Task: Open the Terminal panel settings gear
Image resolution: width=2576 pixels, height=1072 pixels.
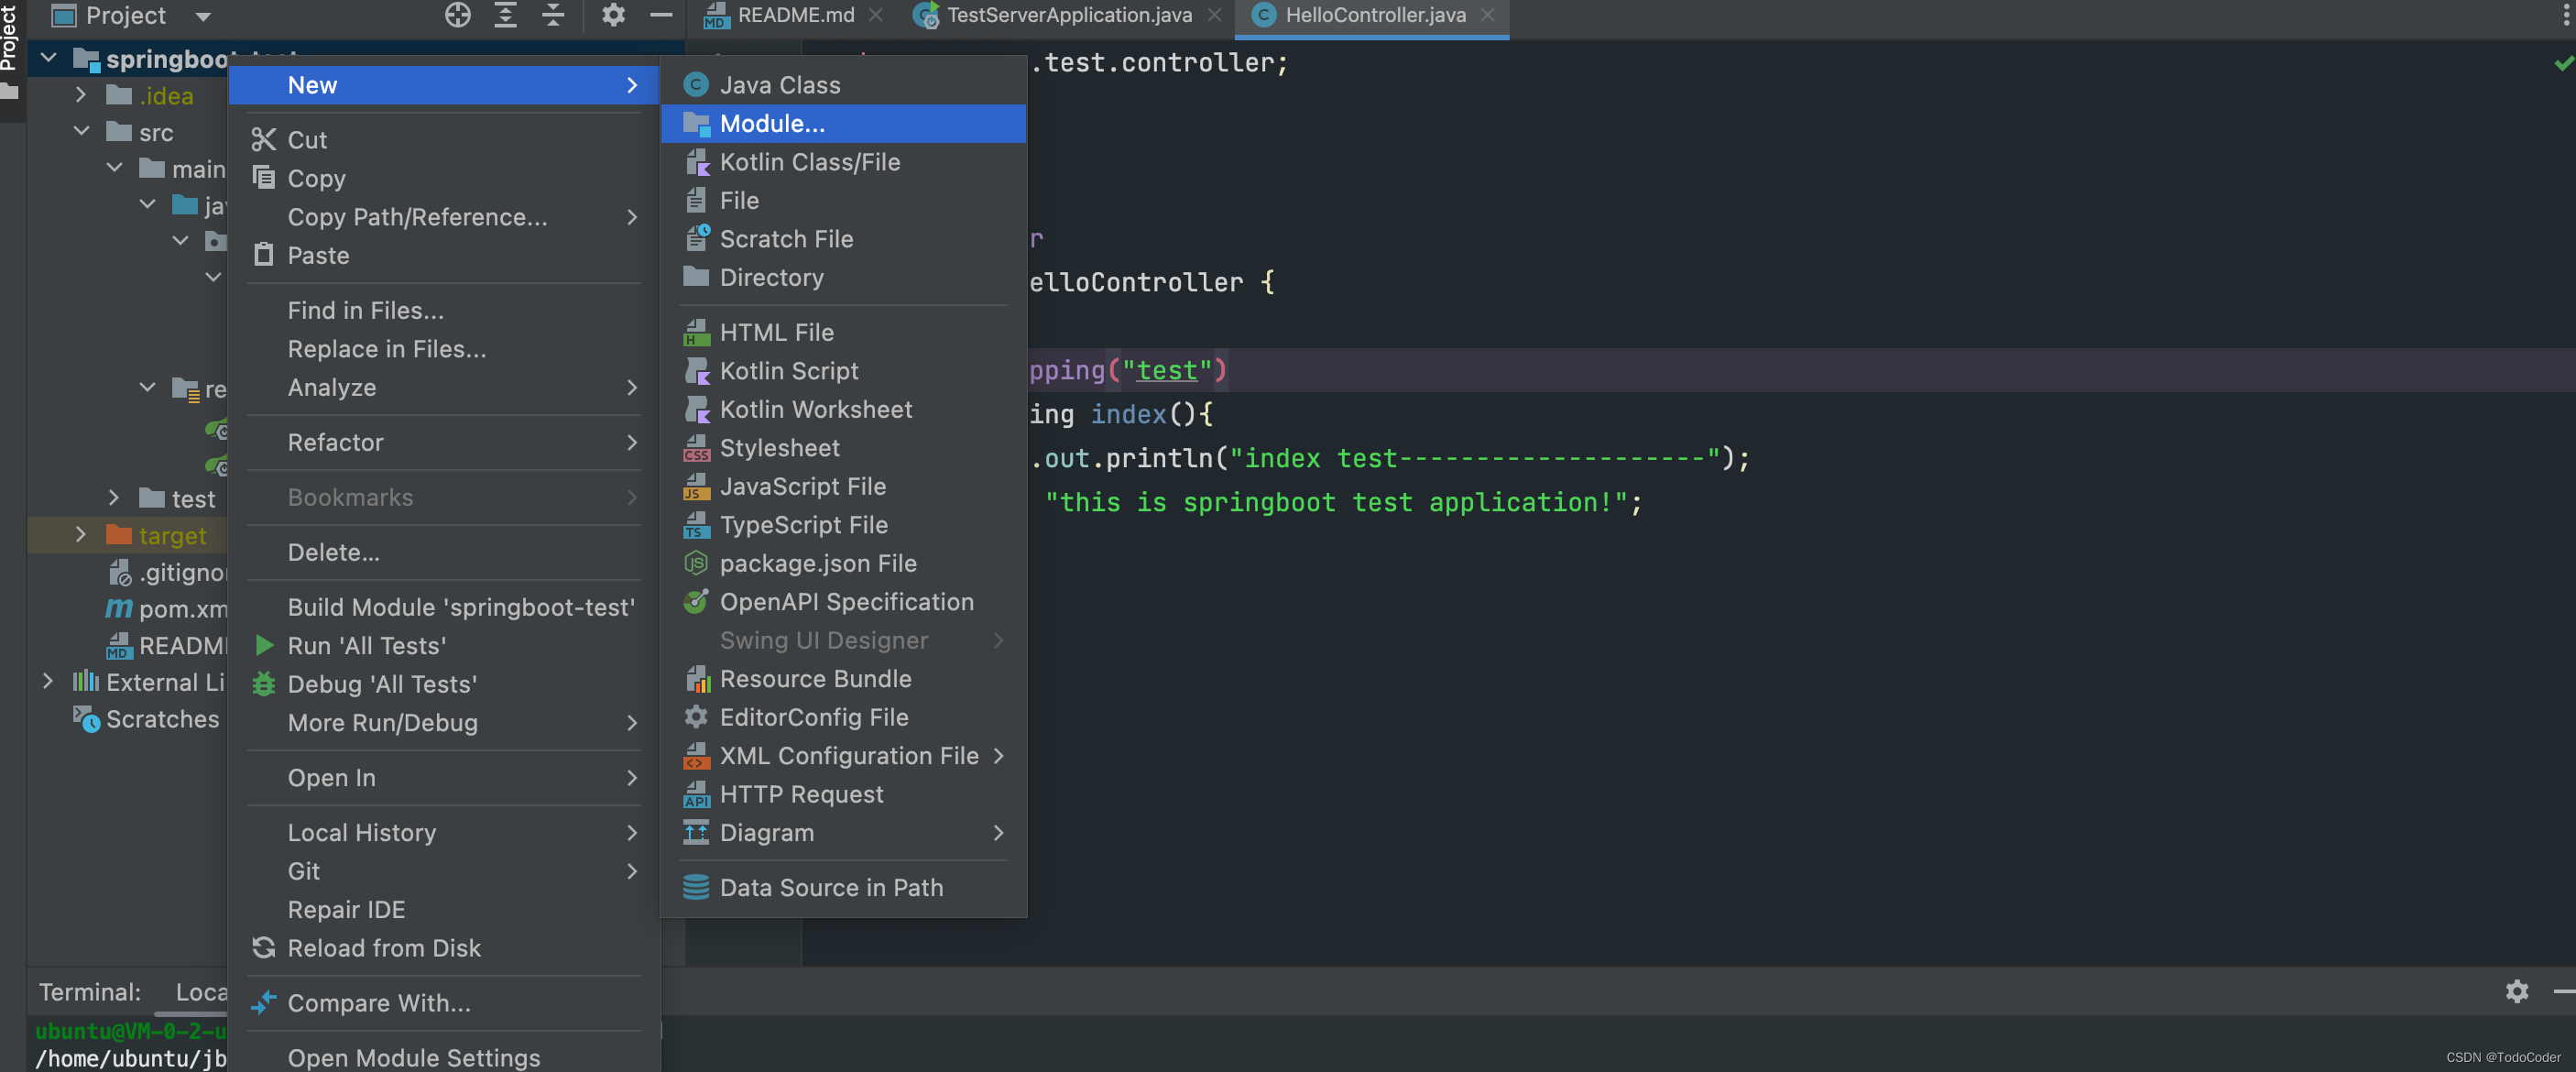Action: (2516, 990)
